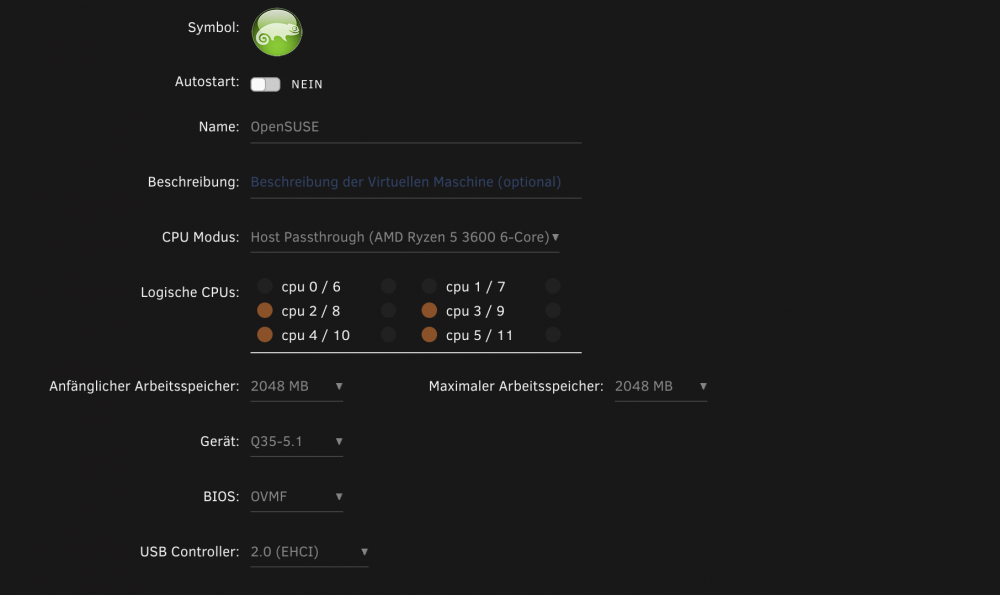This screenshot has width=1000, height=595.
Task: Check the first box before 'cpu 1 / 7'
Action: [429, 286]
